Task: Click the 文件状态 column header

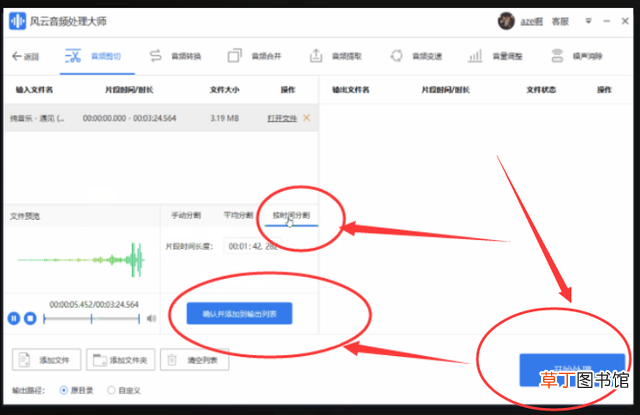Action: [541, 90]
